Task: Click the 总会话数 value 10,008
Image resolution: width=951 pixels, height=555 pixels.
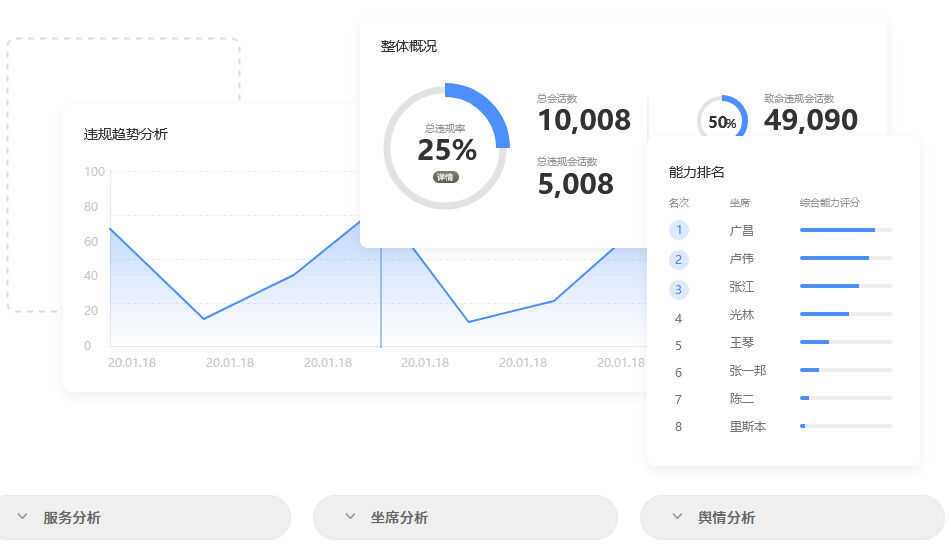Action: 584,121
